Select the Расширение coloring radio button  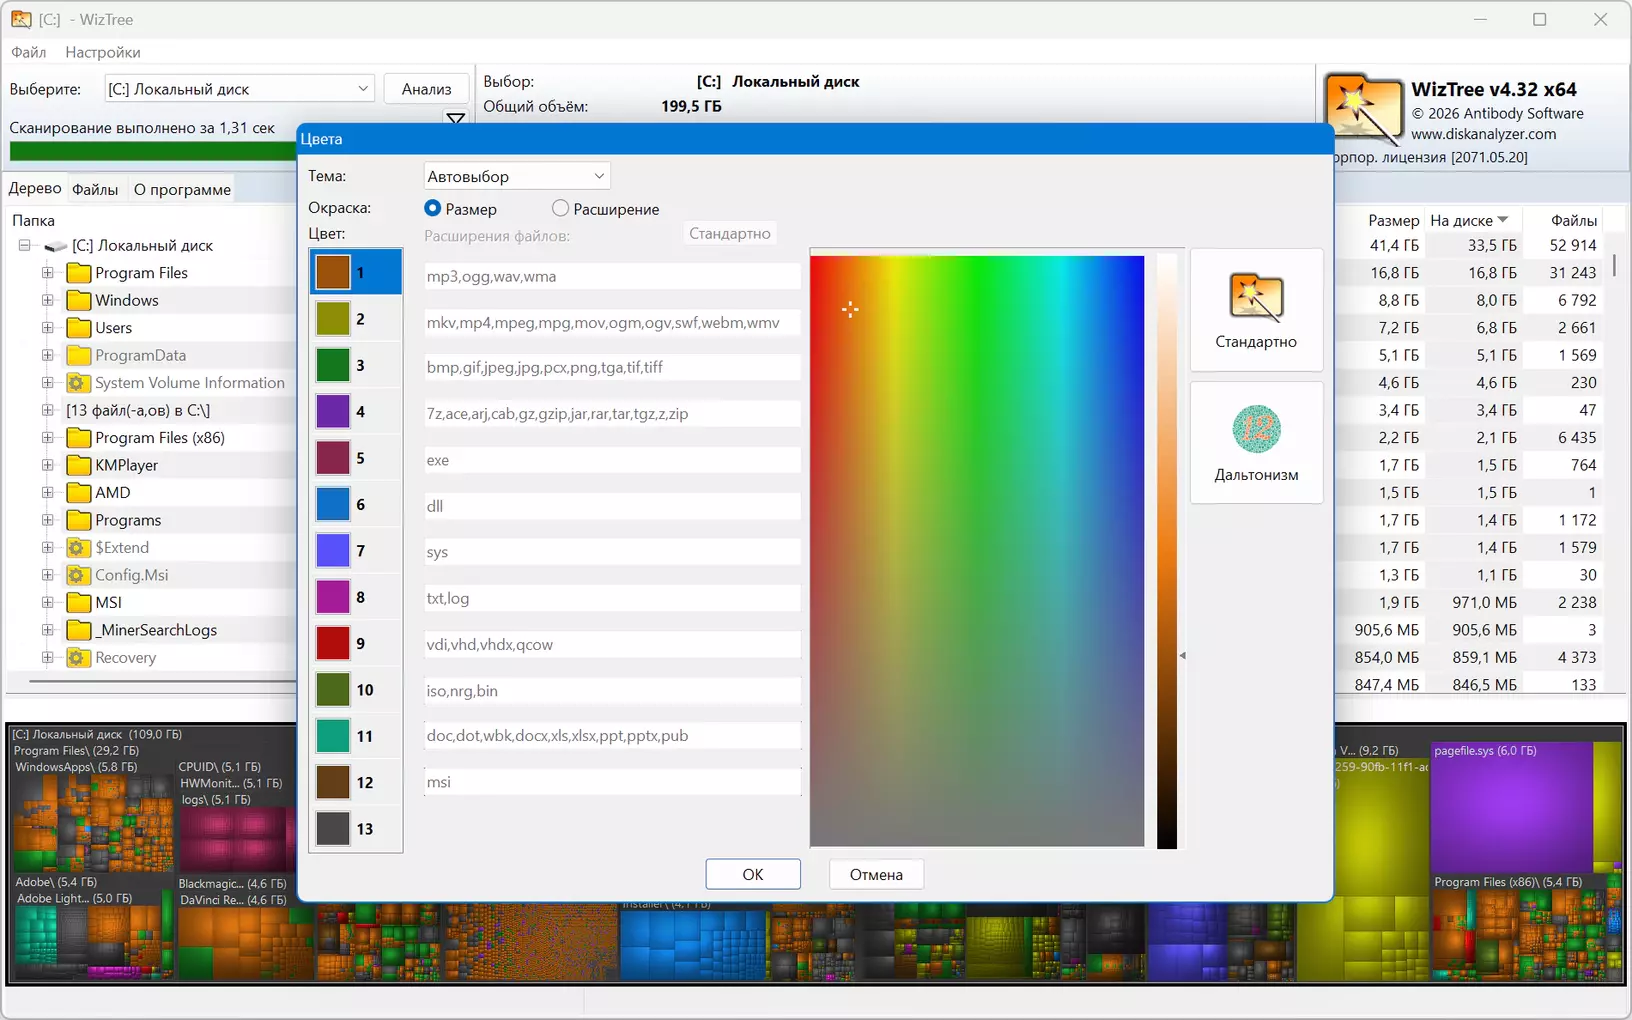[x=560, y=208]
